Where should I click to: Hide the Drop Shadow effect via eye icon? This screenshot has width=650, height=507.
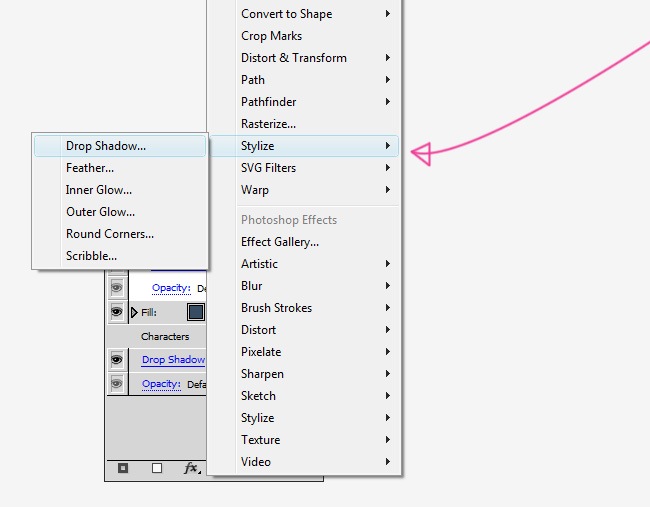pyautogui.click(x=116, y=359)
